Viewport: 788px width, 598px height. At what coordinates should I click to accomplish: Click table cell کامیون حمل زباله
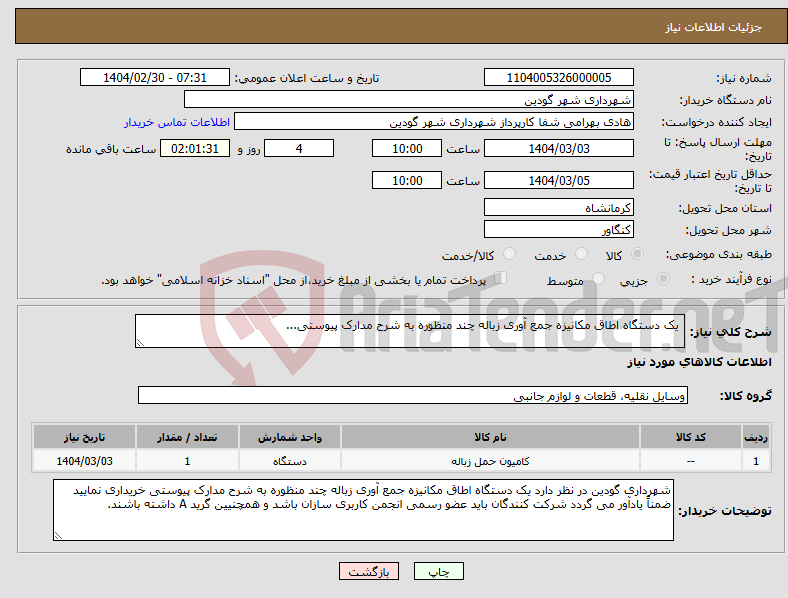(490, 460)
